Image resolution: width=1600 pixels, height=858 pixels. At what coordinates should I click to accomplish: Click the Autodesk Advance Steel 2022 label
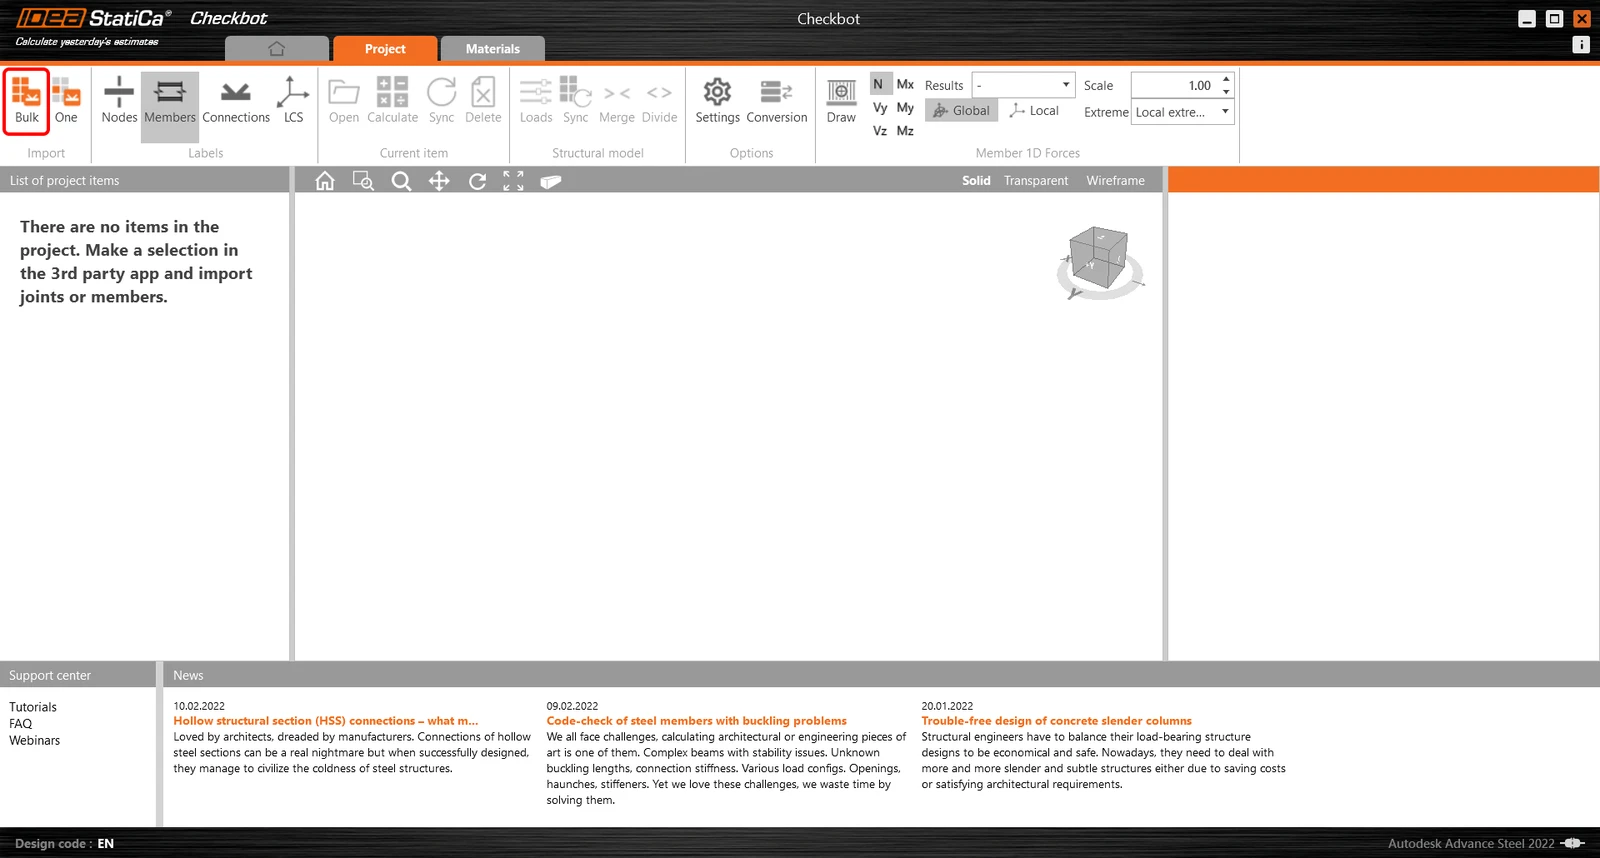tap(1471, 844)
